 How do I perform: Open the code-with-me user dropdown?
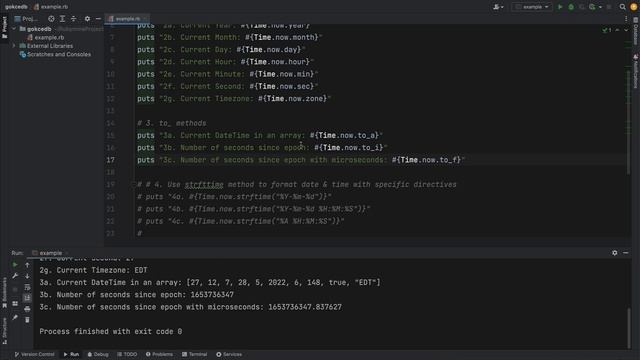click(498, 7)
